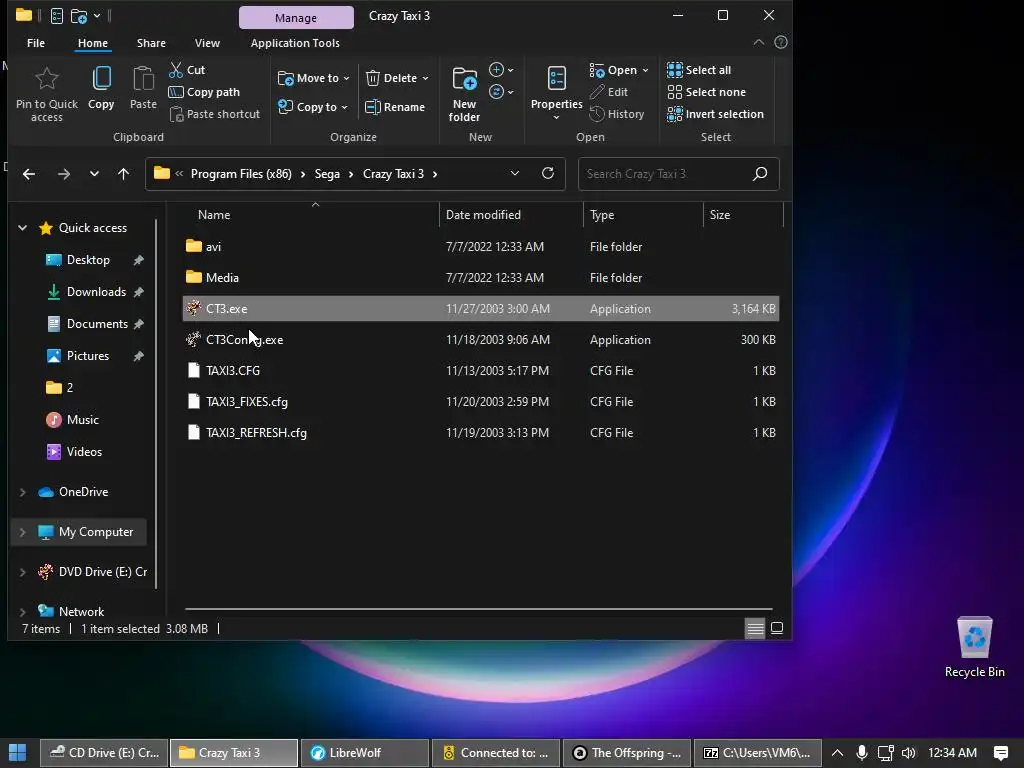Expand My Computer in the navigation pane
This screenshot has height=768, width=1024.
coord(22,532)
